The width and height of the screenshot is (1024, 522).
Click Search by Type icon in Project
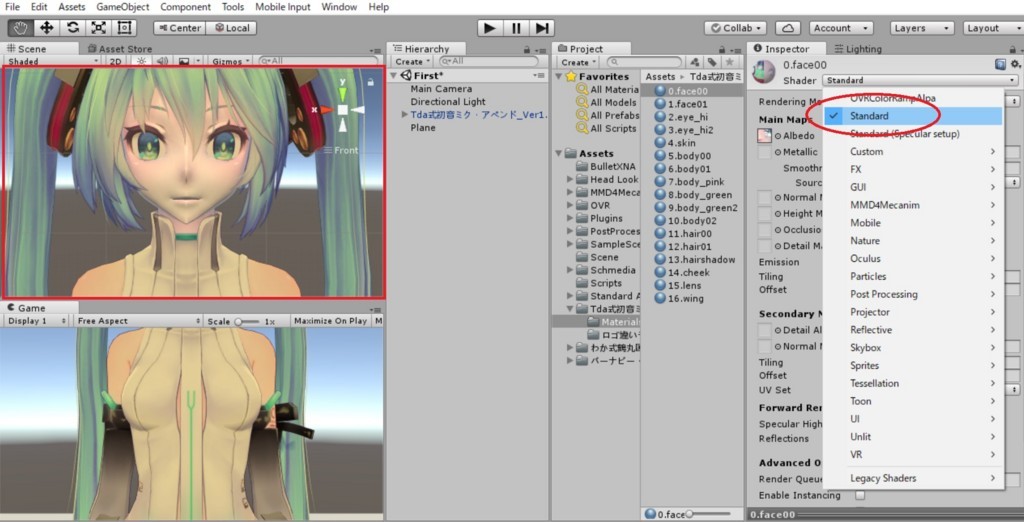(697, 62)
